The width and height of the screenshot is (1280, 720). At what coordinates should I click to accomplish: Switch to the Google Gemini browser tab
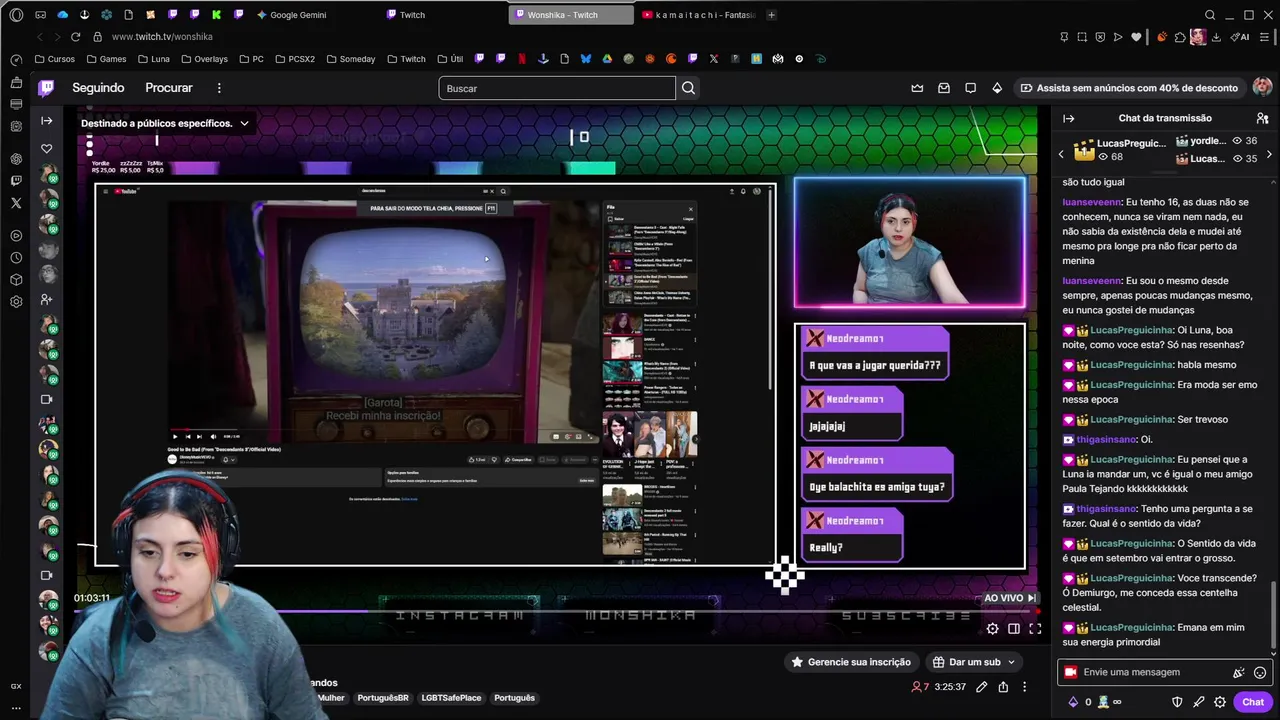click(297, 15)
